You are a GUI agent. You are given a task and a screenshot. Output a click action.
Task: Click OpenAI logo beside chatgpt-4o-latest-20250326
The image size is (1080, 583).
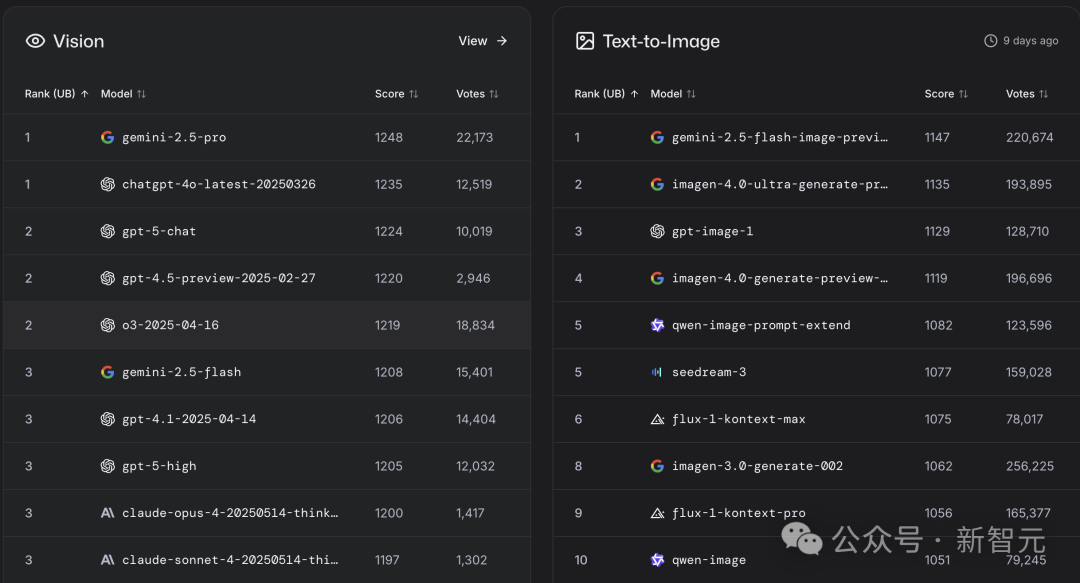pos(107,184)
